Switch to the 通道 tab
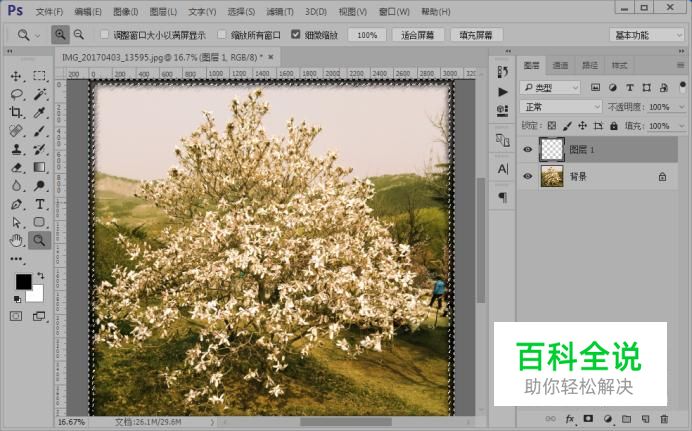Screen dimensions: 692x431 560,65
